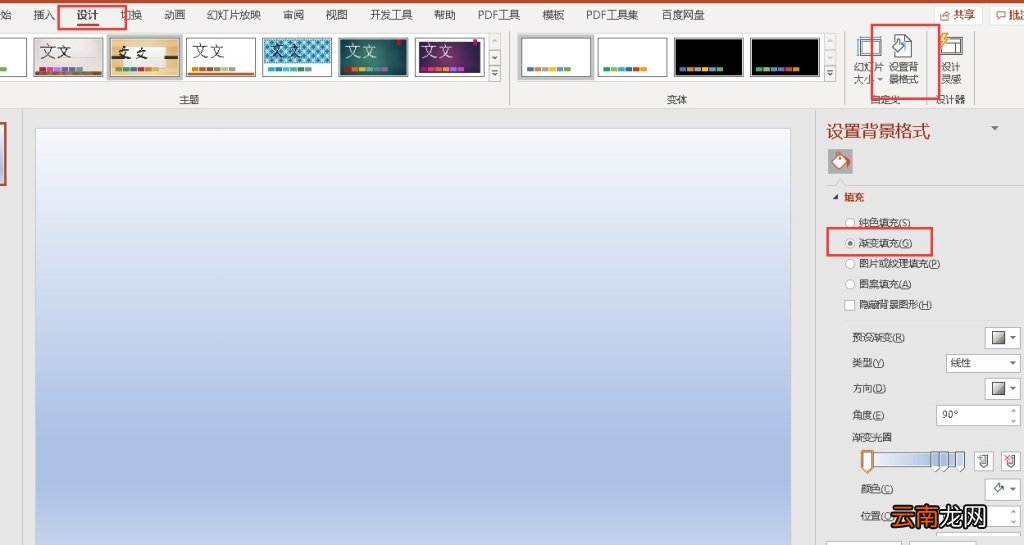Select the dark purple theme thumbnail

(x=450, y=57)
